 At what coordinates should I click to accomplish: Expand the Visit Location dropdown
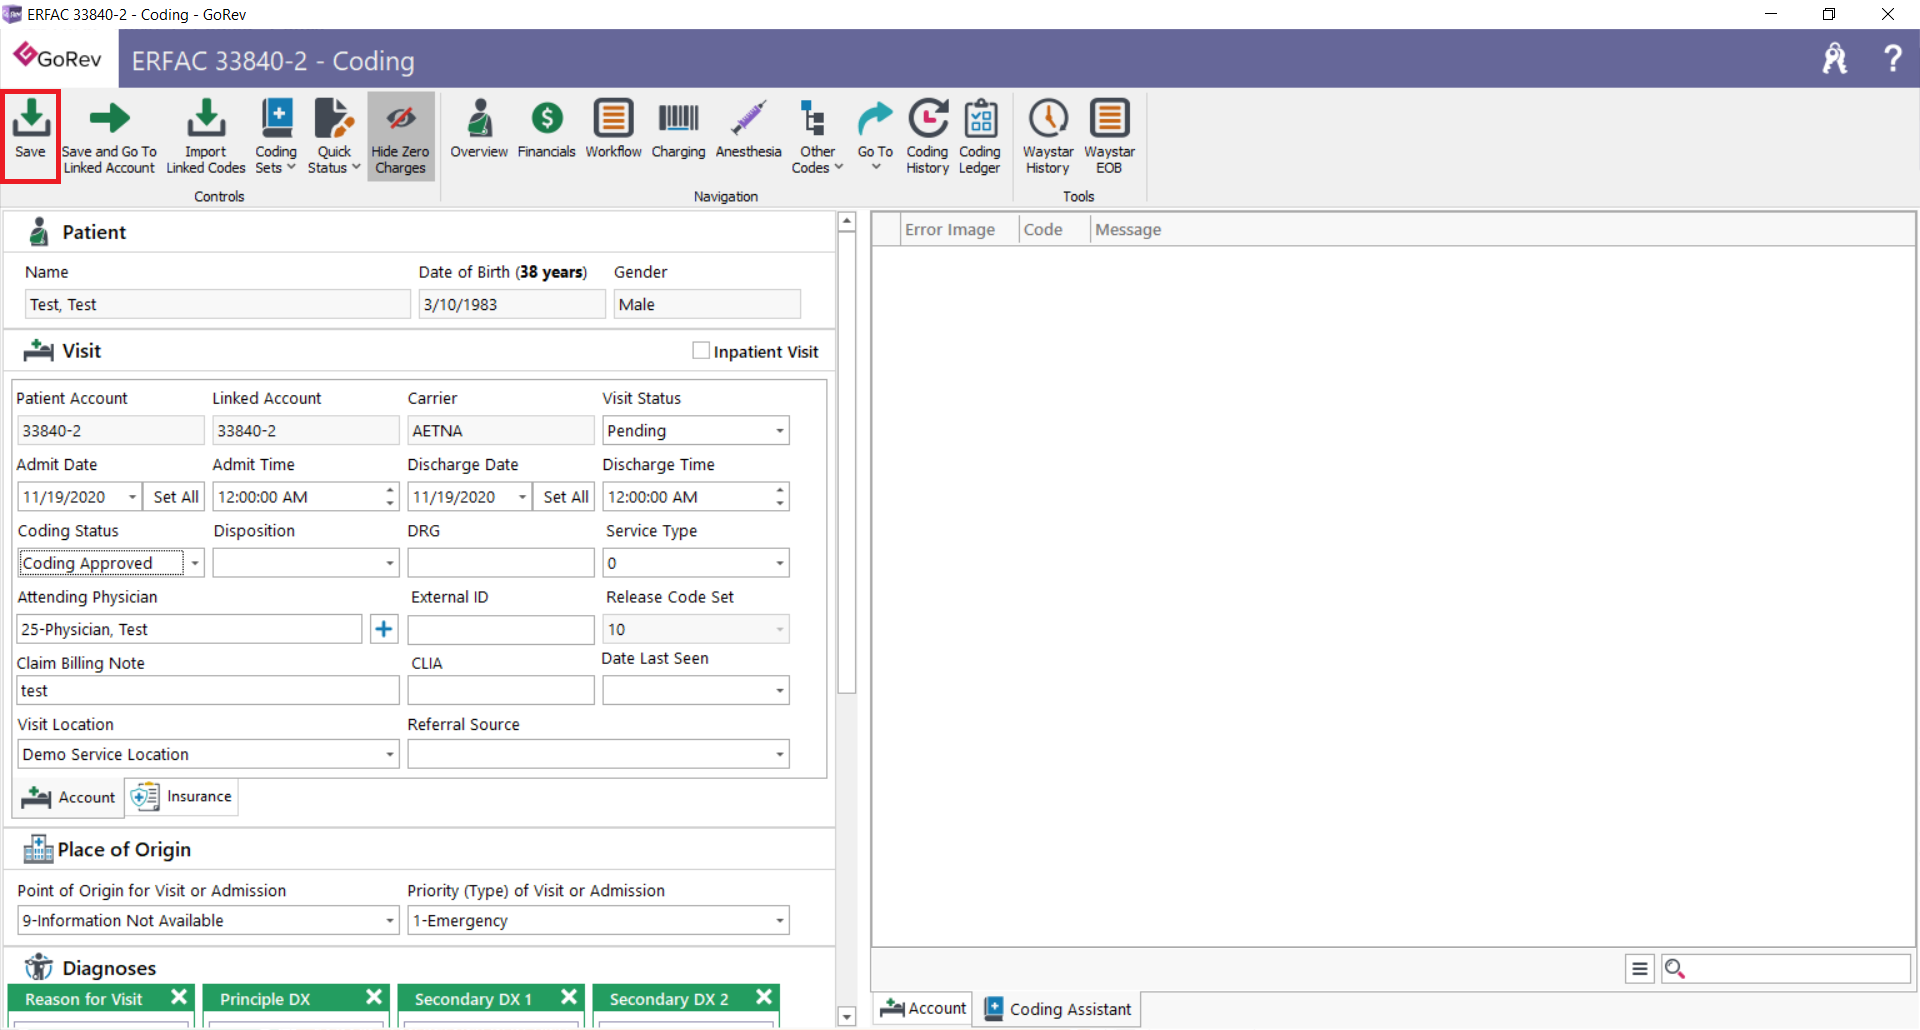coord(390,754)
